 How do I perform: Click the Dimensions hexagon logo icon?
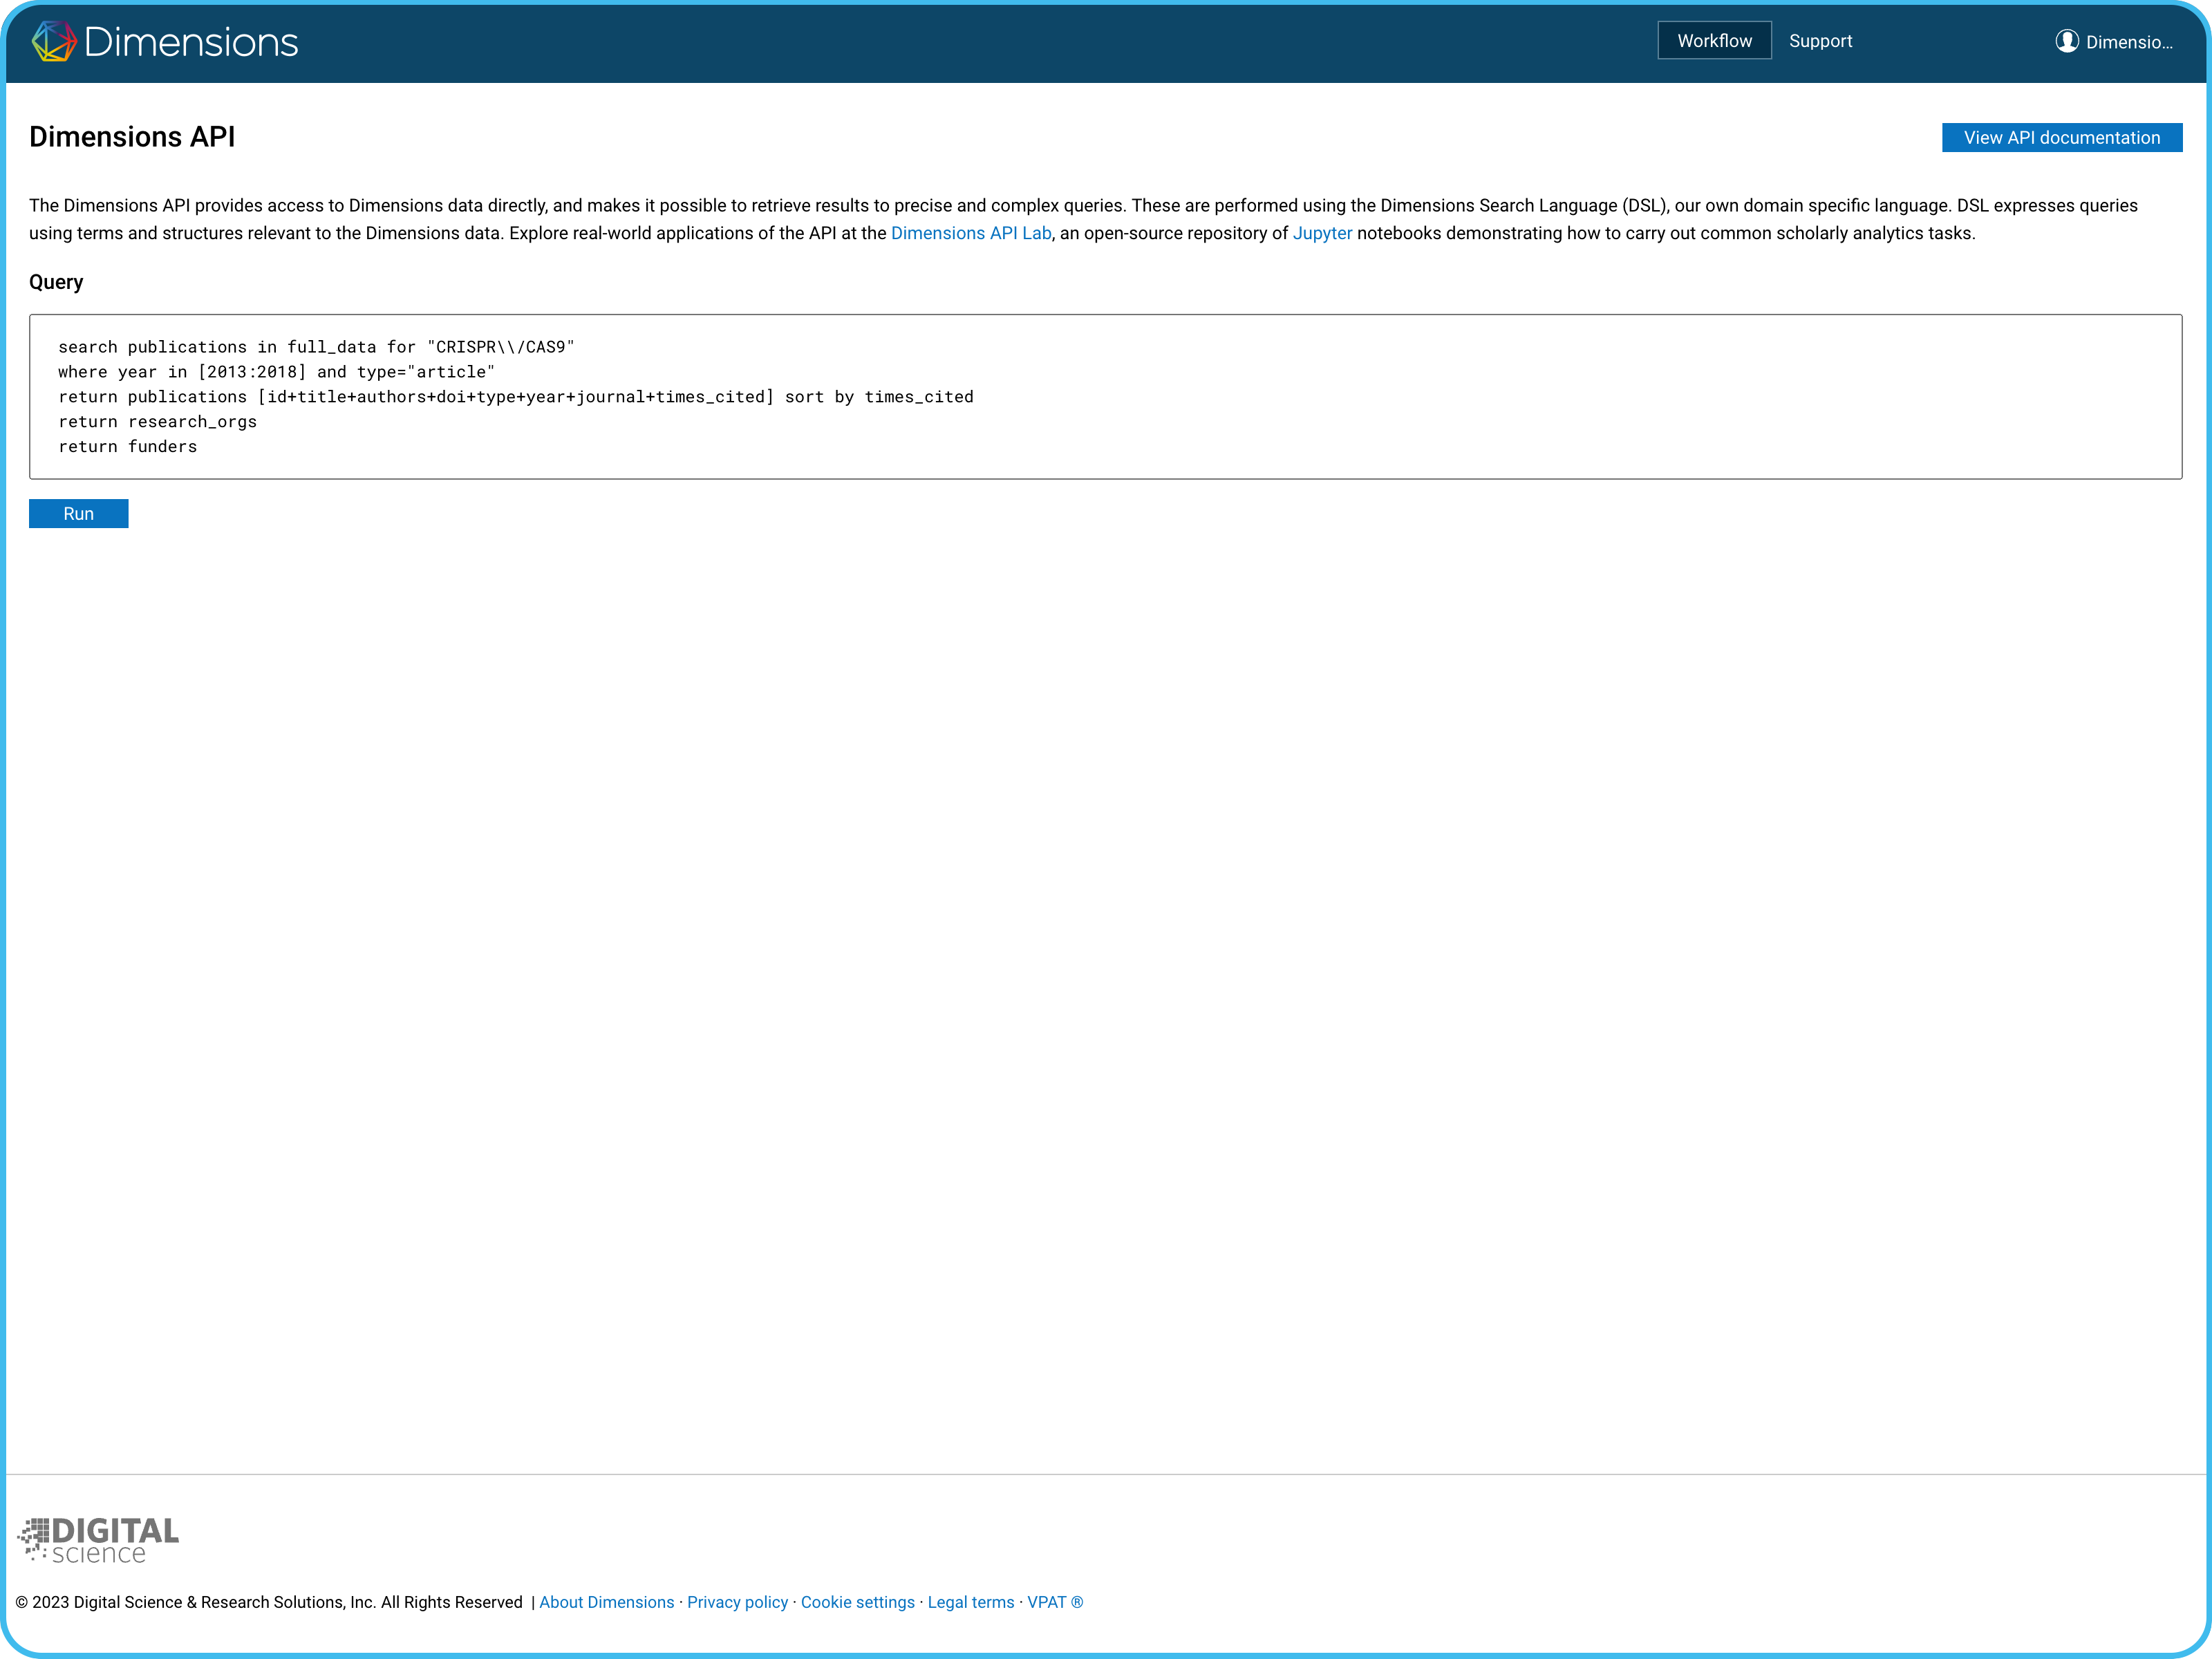point(54,41)
